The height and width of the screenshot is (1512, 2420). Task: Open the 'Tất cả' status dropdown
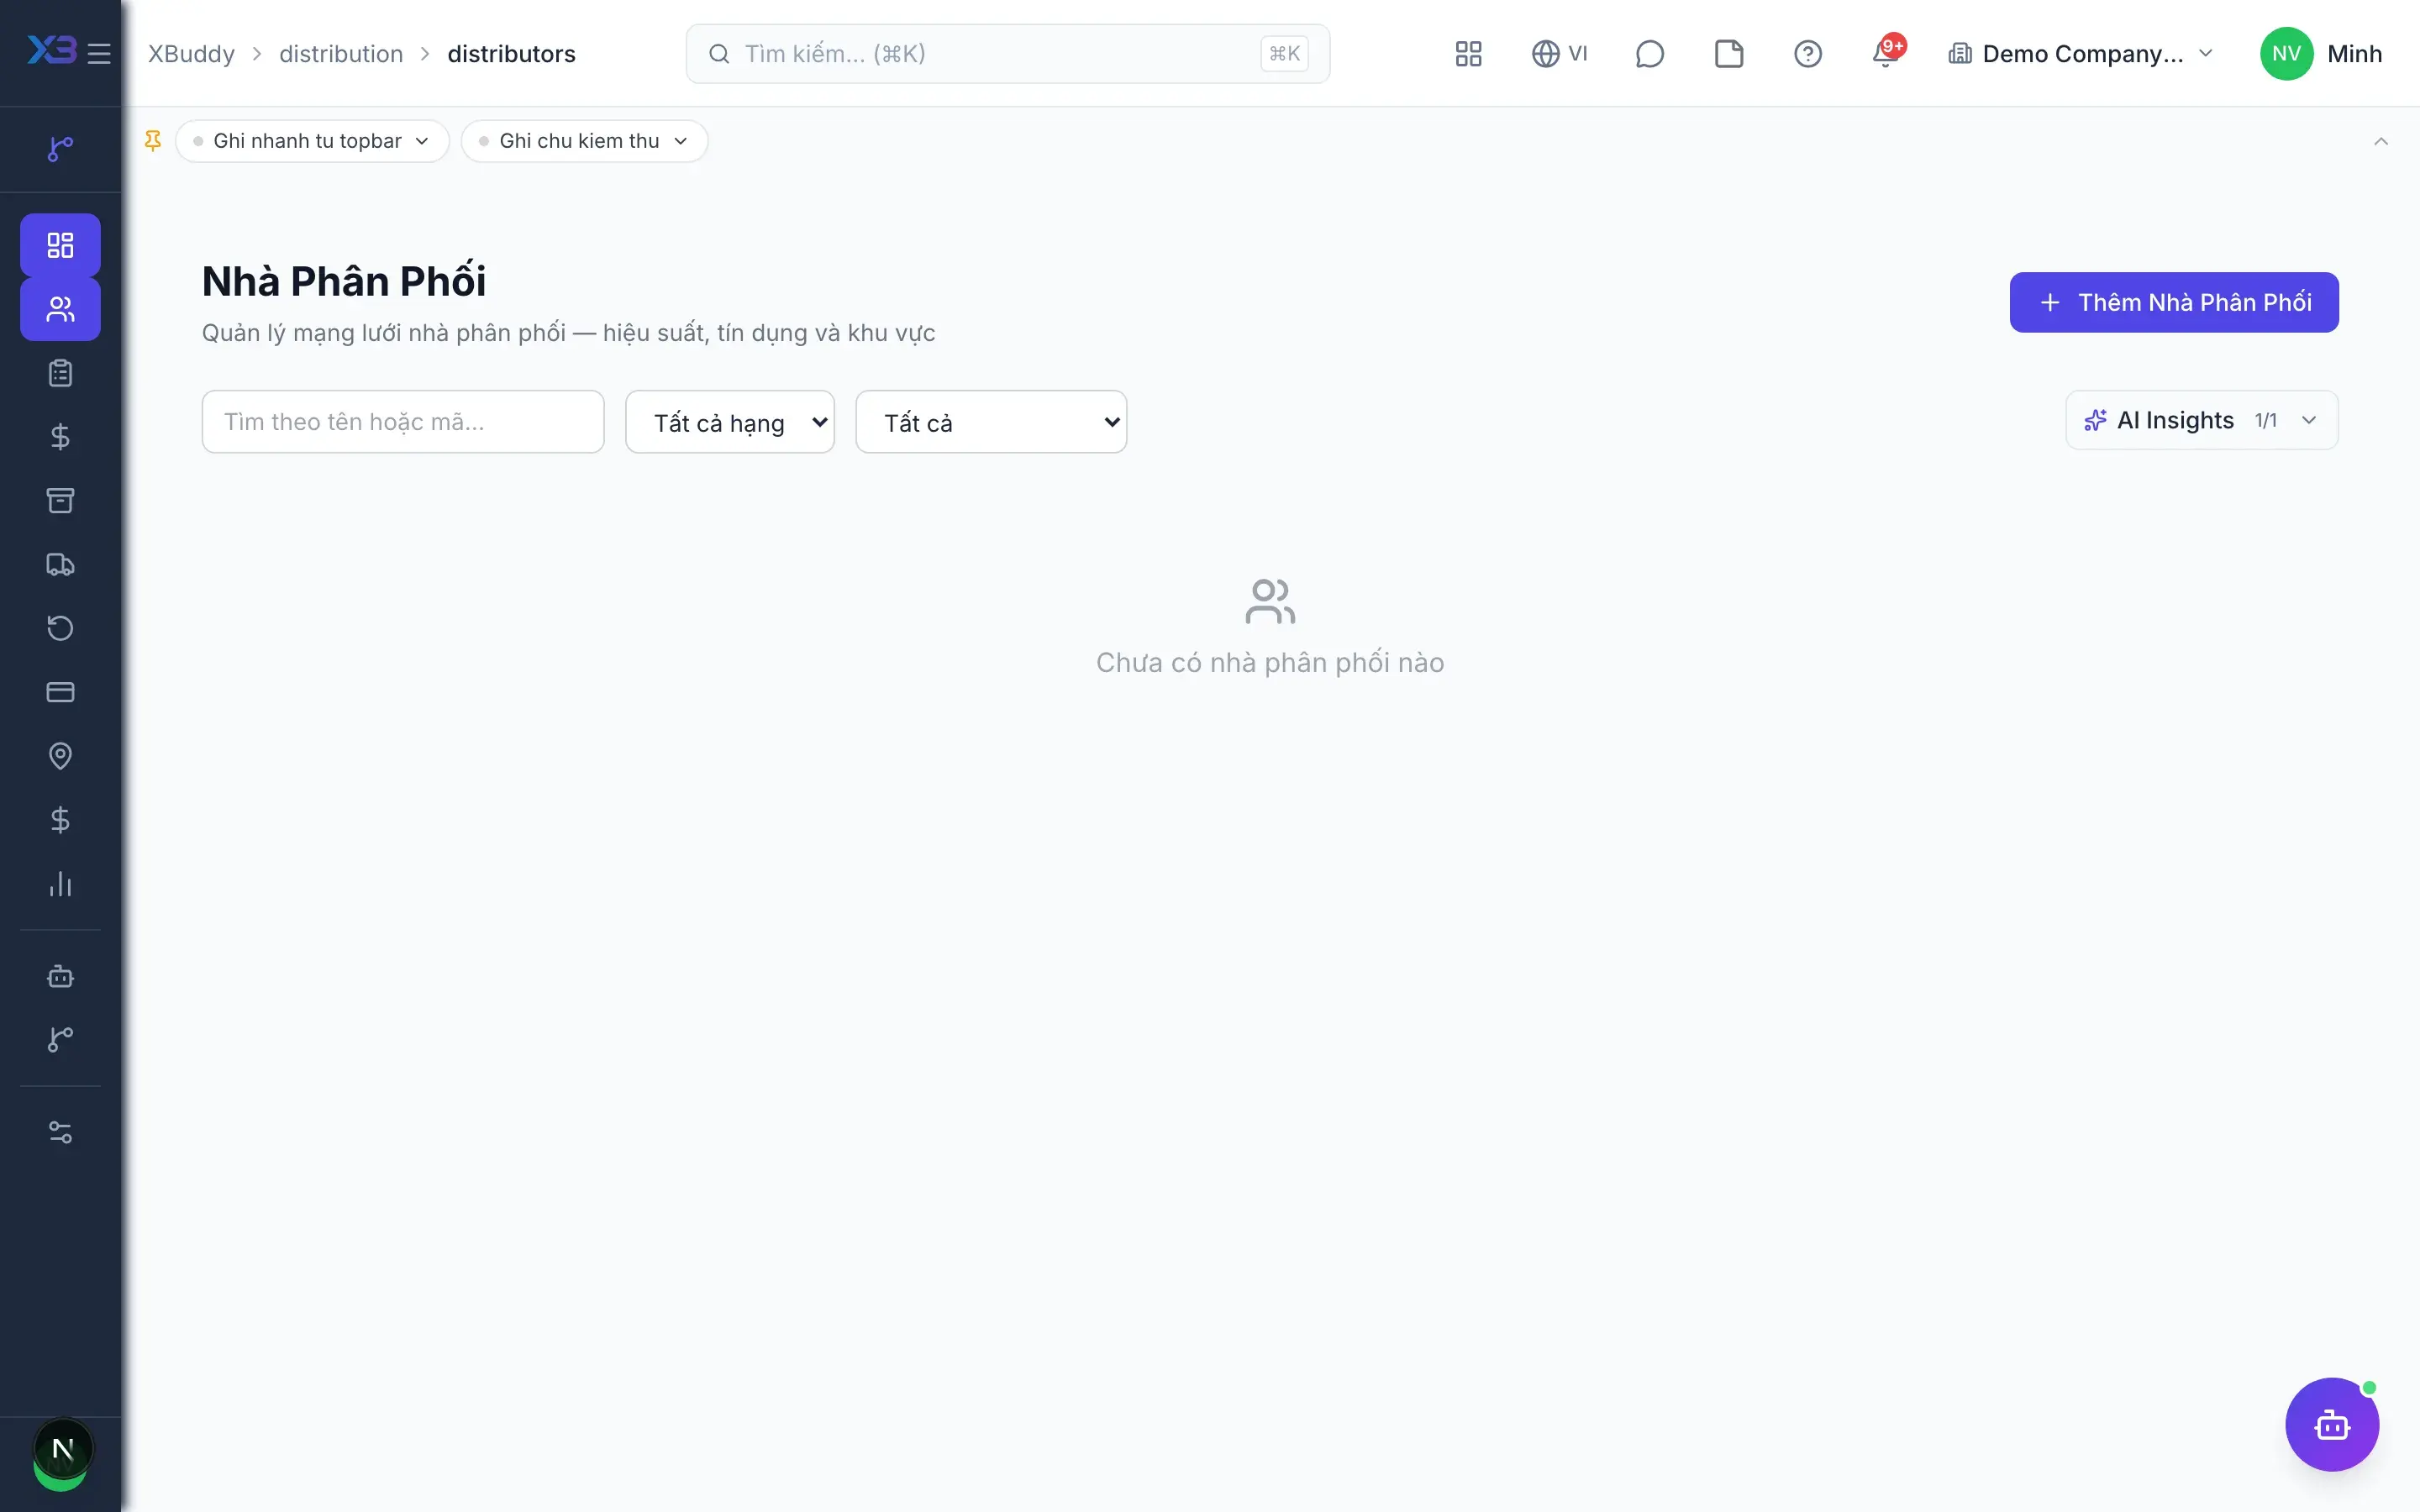(x=991, y=422)
